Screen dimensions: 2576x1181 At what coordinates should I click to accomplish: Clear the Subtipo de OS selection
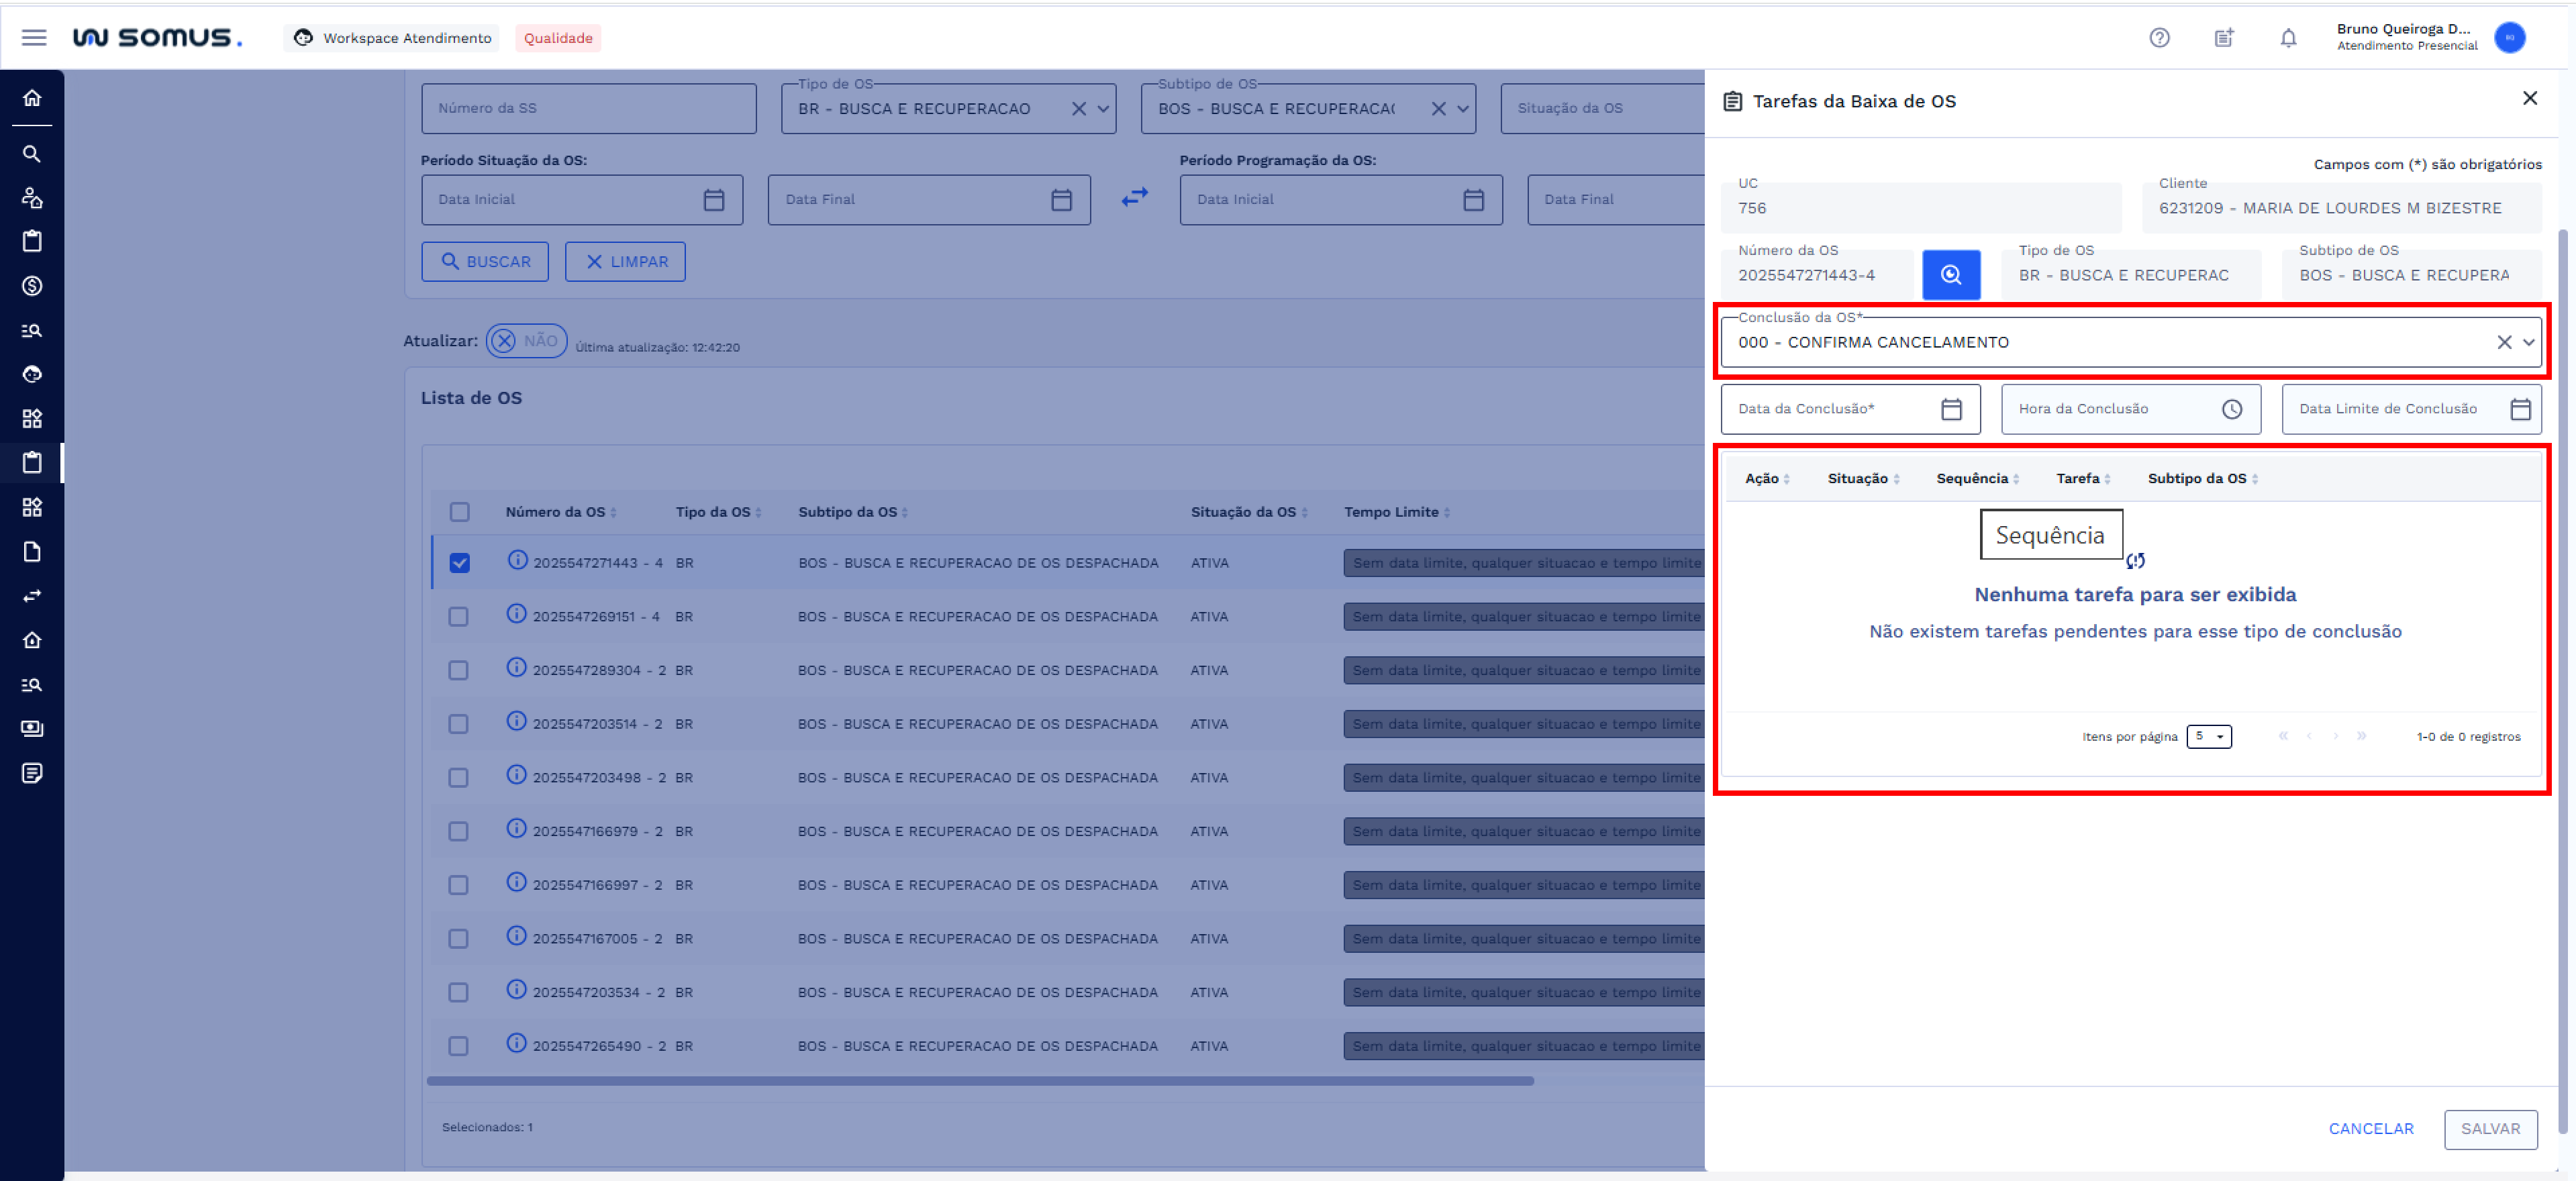pyautogui.click(x=1439, y=109)
